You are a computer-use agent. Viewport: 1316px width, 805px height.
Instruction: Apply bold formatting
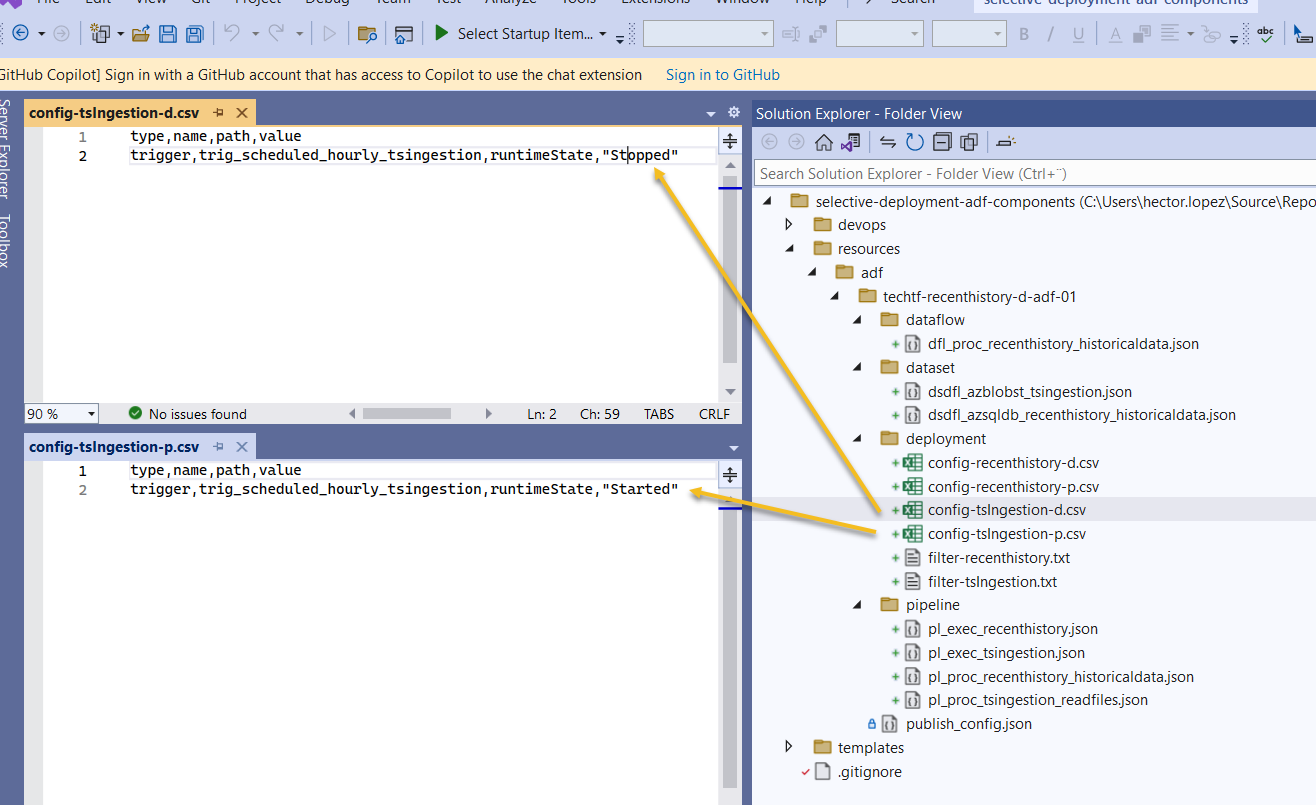click(1022, 33)
